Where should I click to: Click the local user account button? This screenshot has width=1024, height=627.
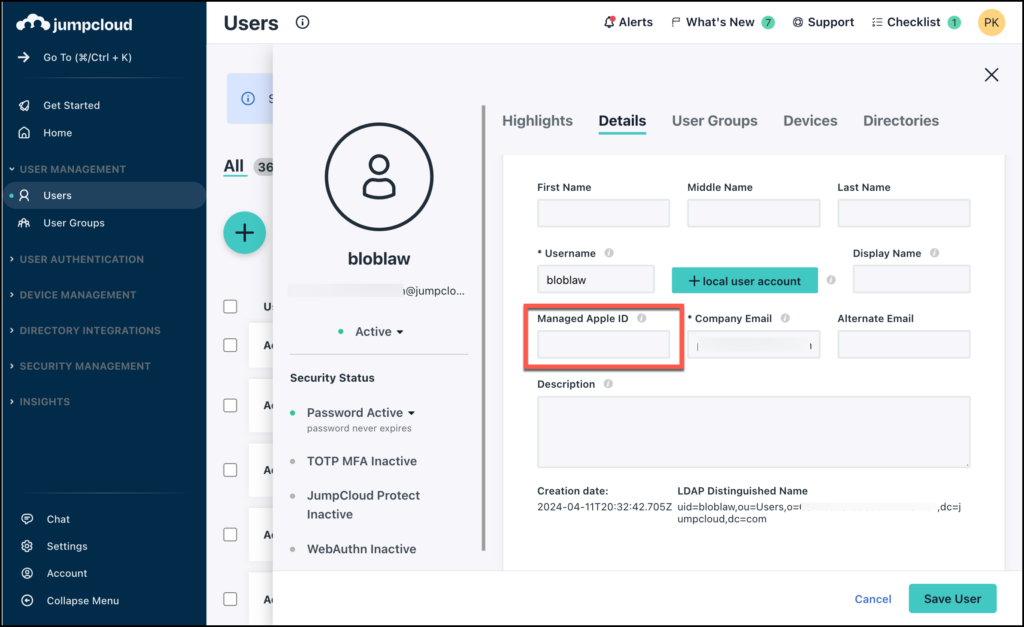point(744,280)
